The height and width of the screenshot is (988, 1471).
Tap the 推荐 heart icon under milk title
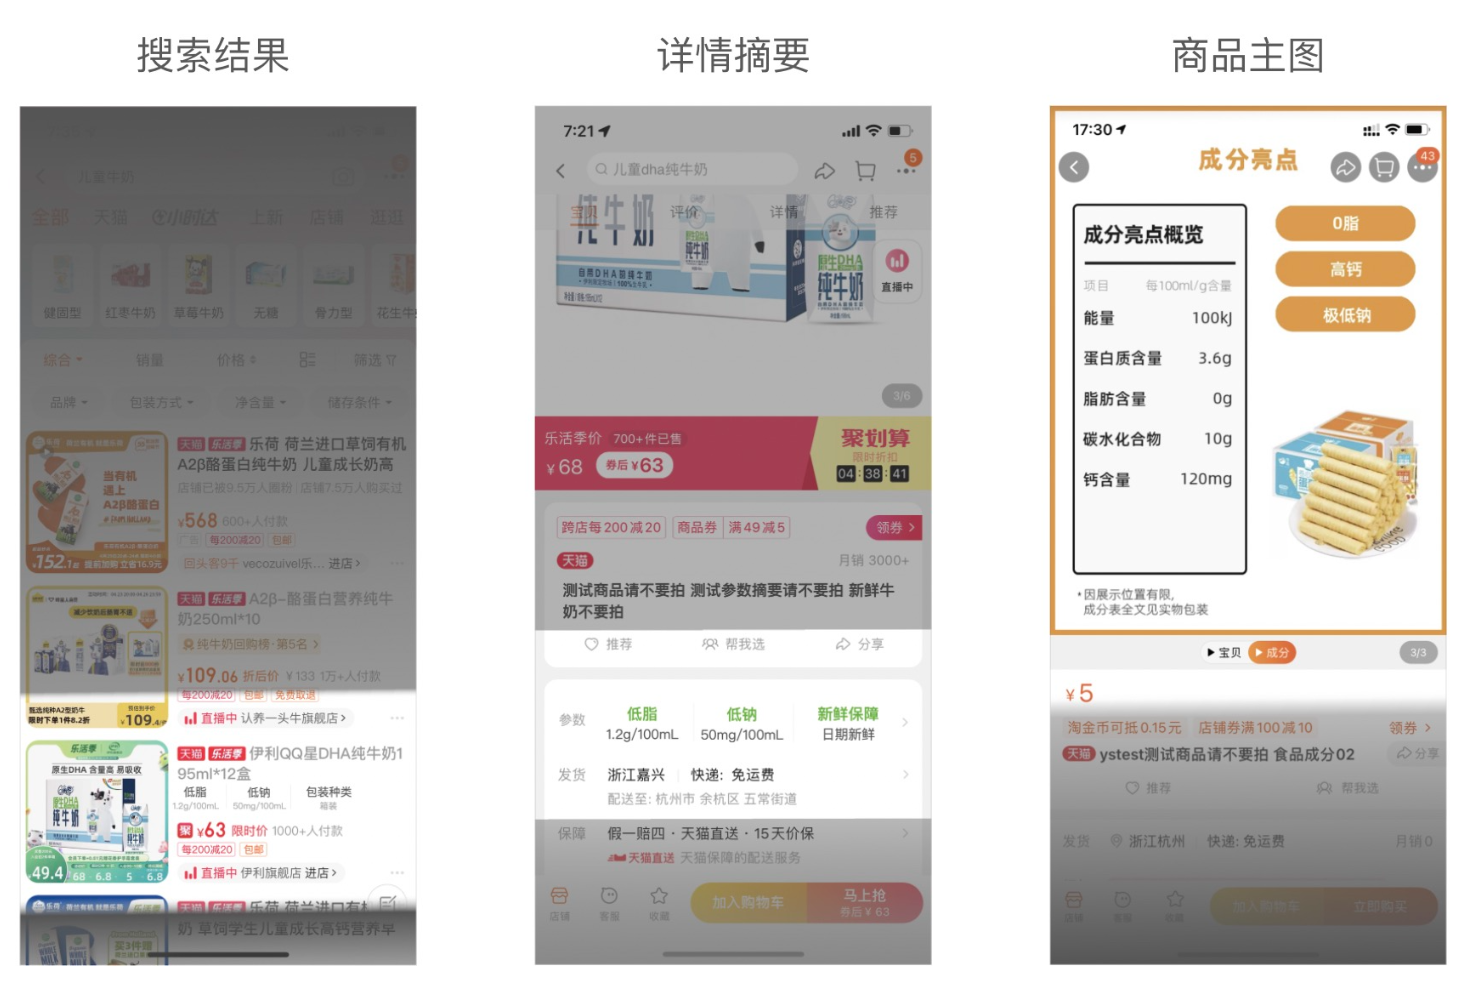pyautogui.click(x=608, y=644)
